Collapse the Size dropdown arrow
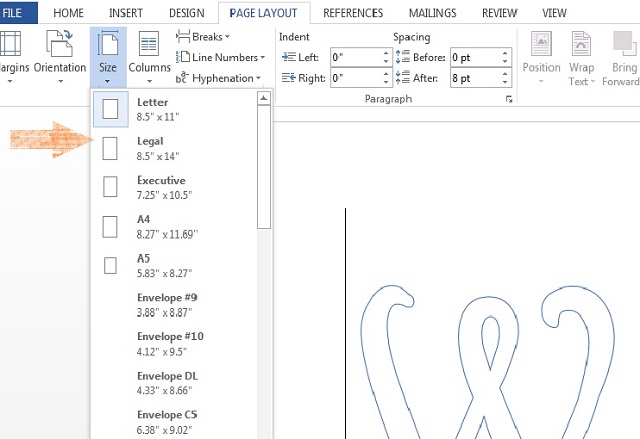The height and width of the screenshot is (439, 640). pyautogui.click(x=107, y=81)
